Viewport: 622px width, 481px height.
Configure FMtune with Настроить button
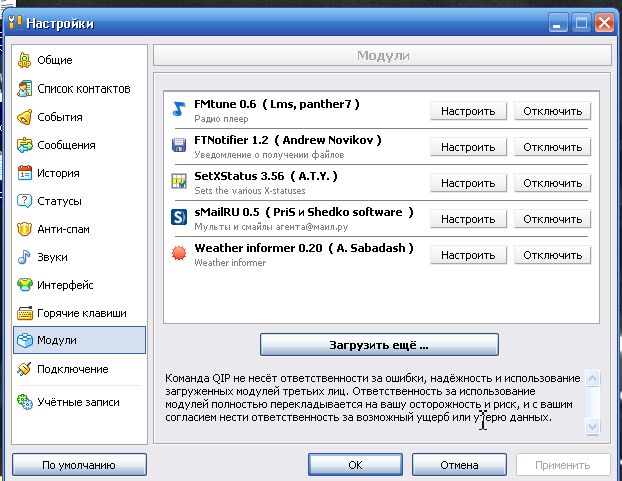coord(468,111)
